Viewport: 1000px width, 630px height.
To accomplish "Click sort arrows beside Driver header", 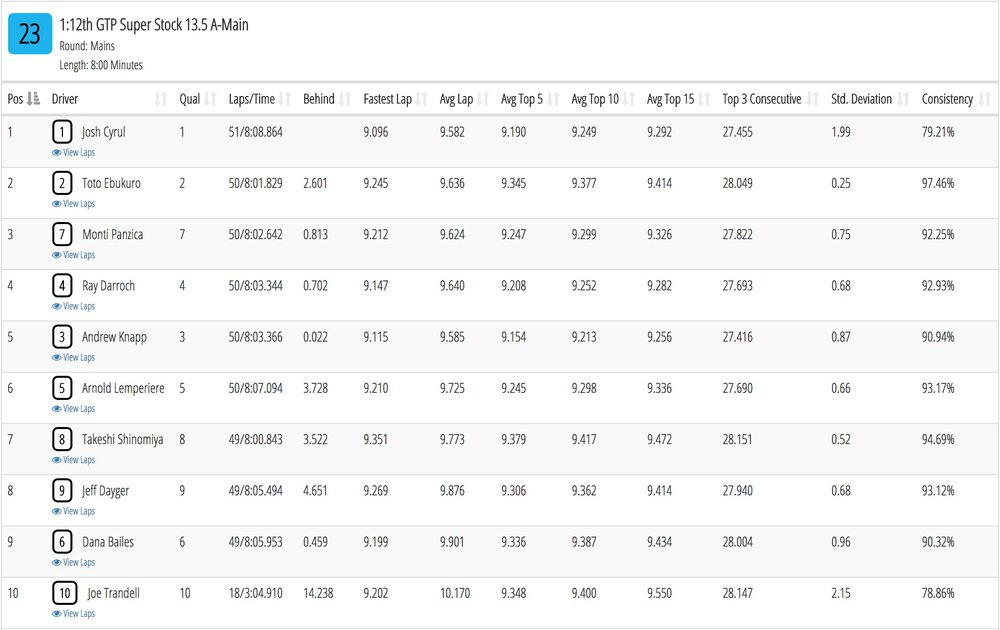I will pyautogui.click(x=161, y=99).
